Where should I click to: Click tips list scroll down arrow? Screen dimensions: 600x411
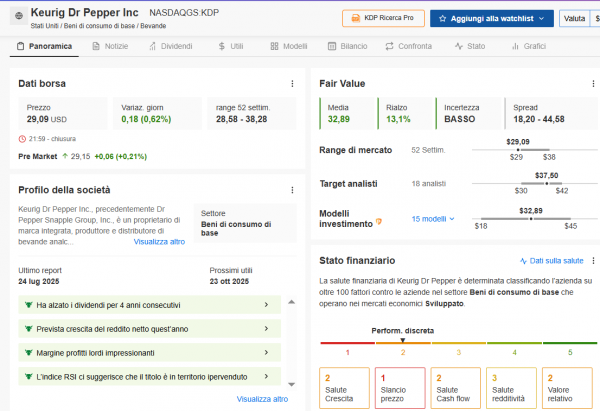(x=292, y=385)
